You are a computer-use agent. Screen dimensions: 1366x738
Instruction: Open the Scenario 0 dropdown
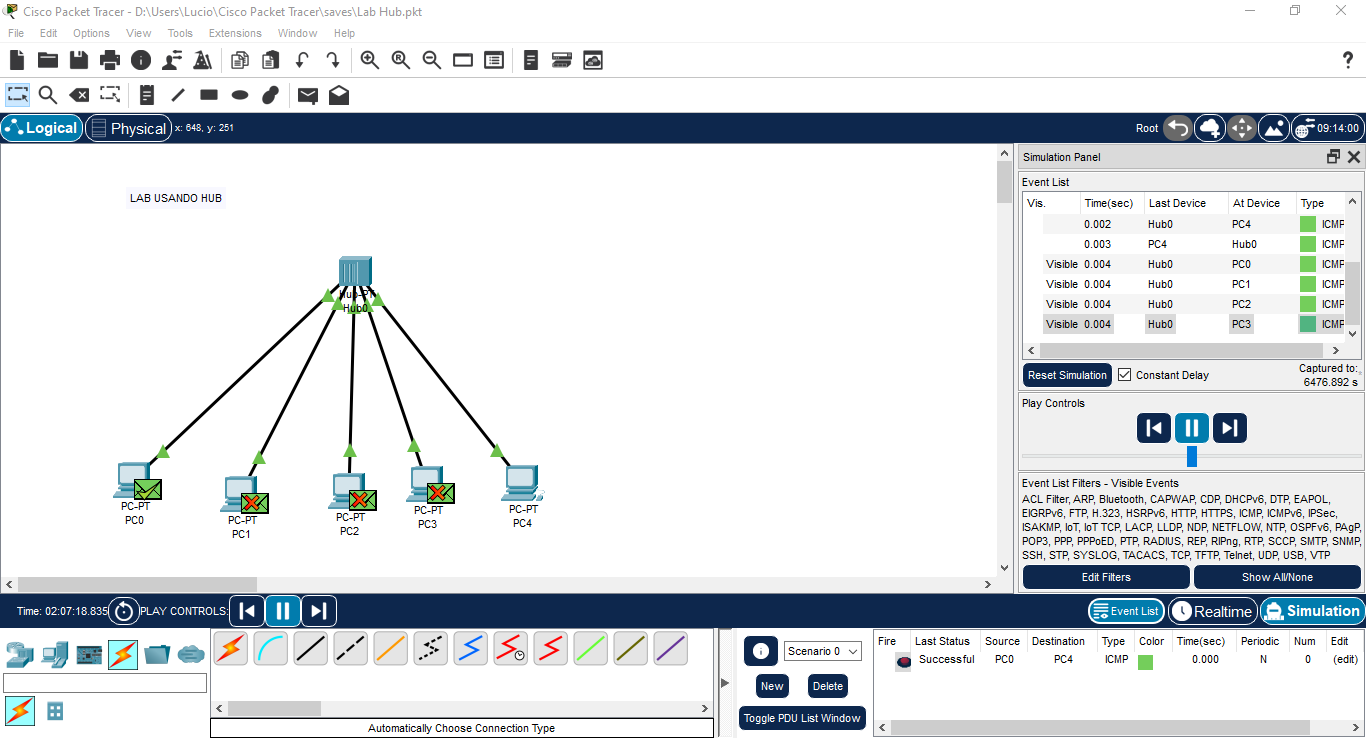(x=823, y=651)
